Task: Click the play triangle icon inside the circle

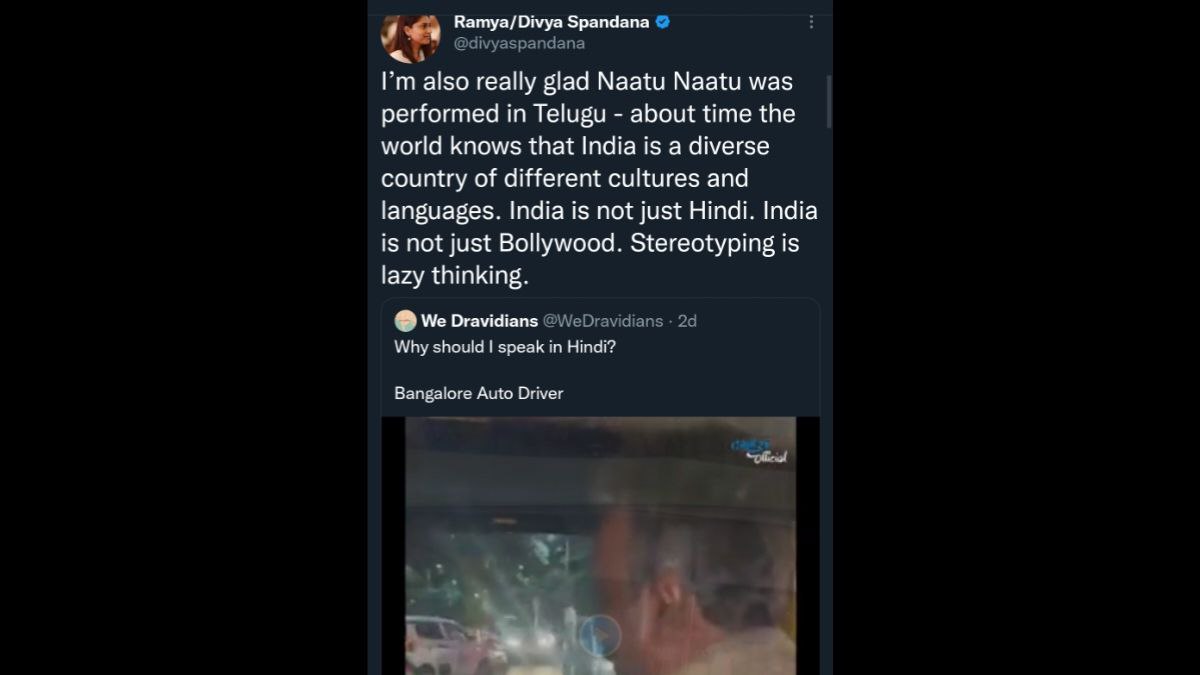Action: coord(600,634)
